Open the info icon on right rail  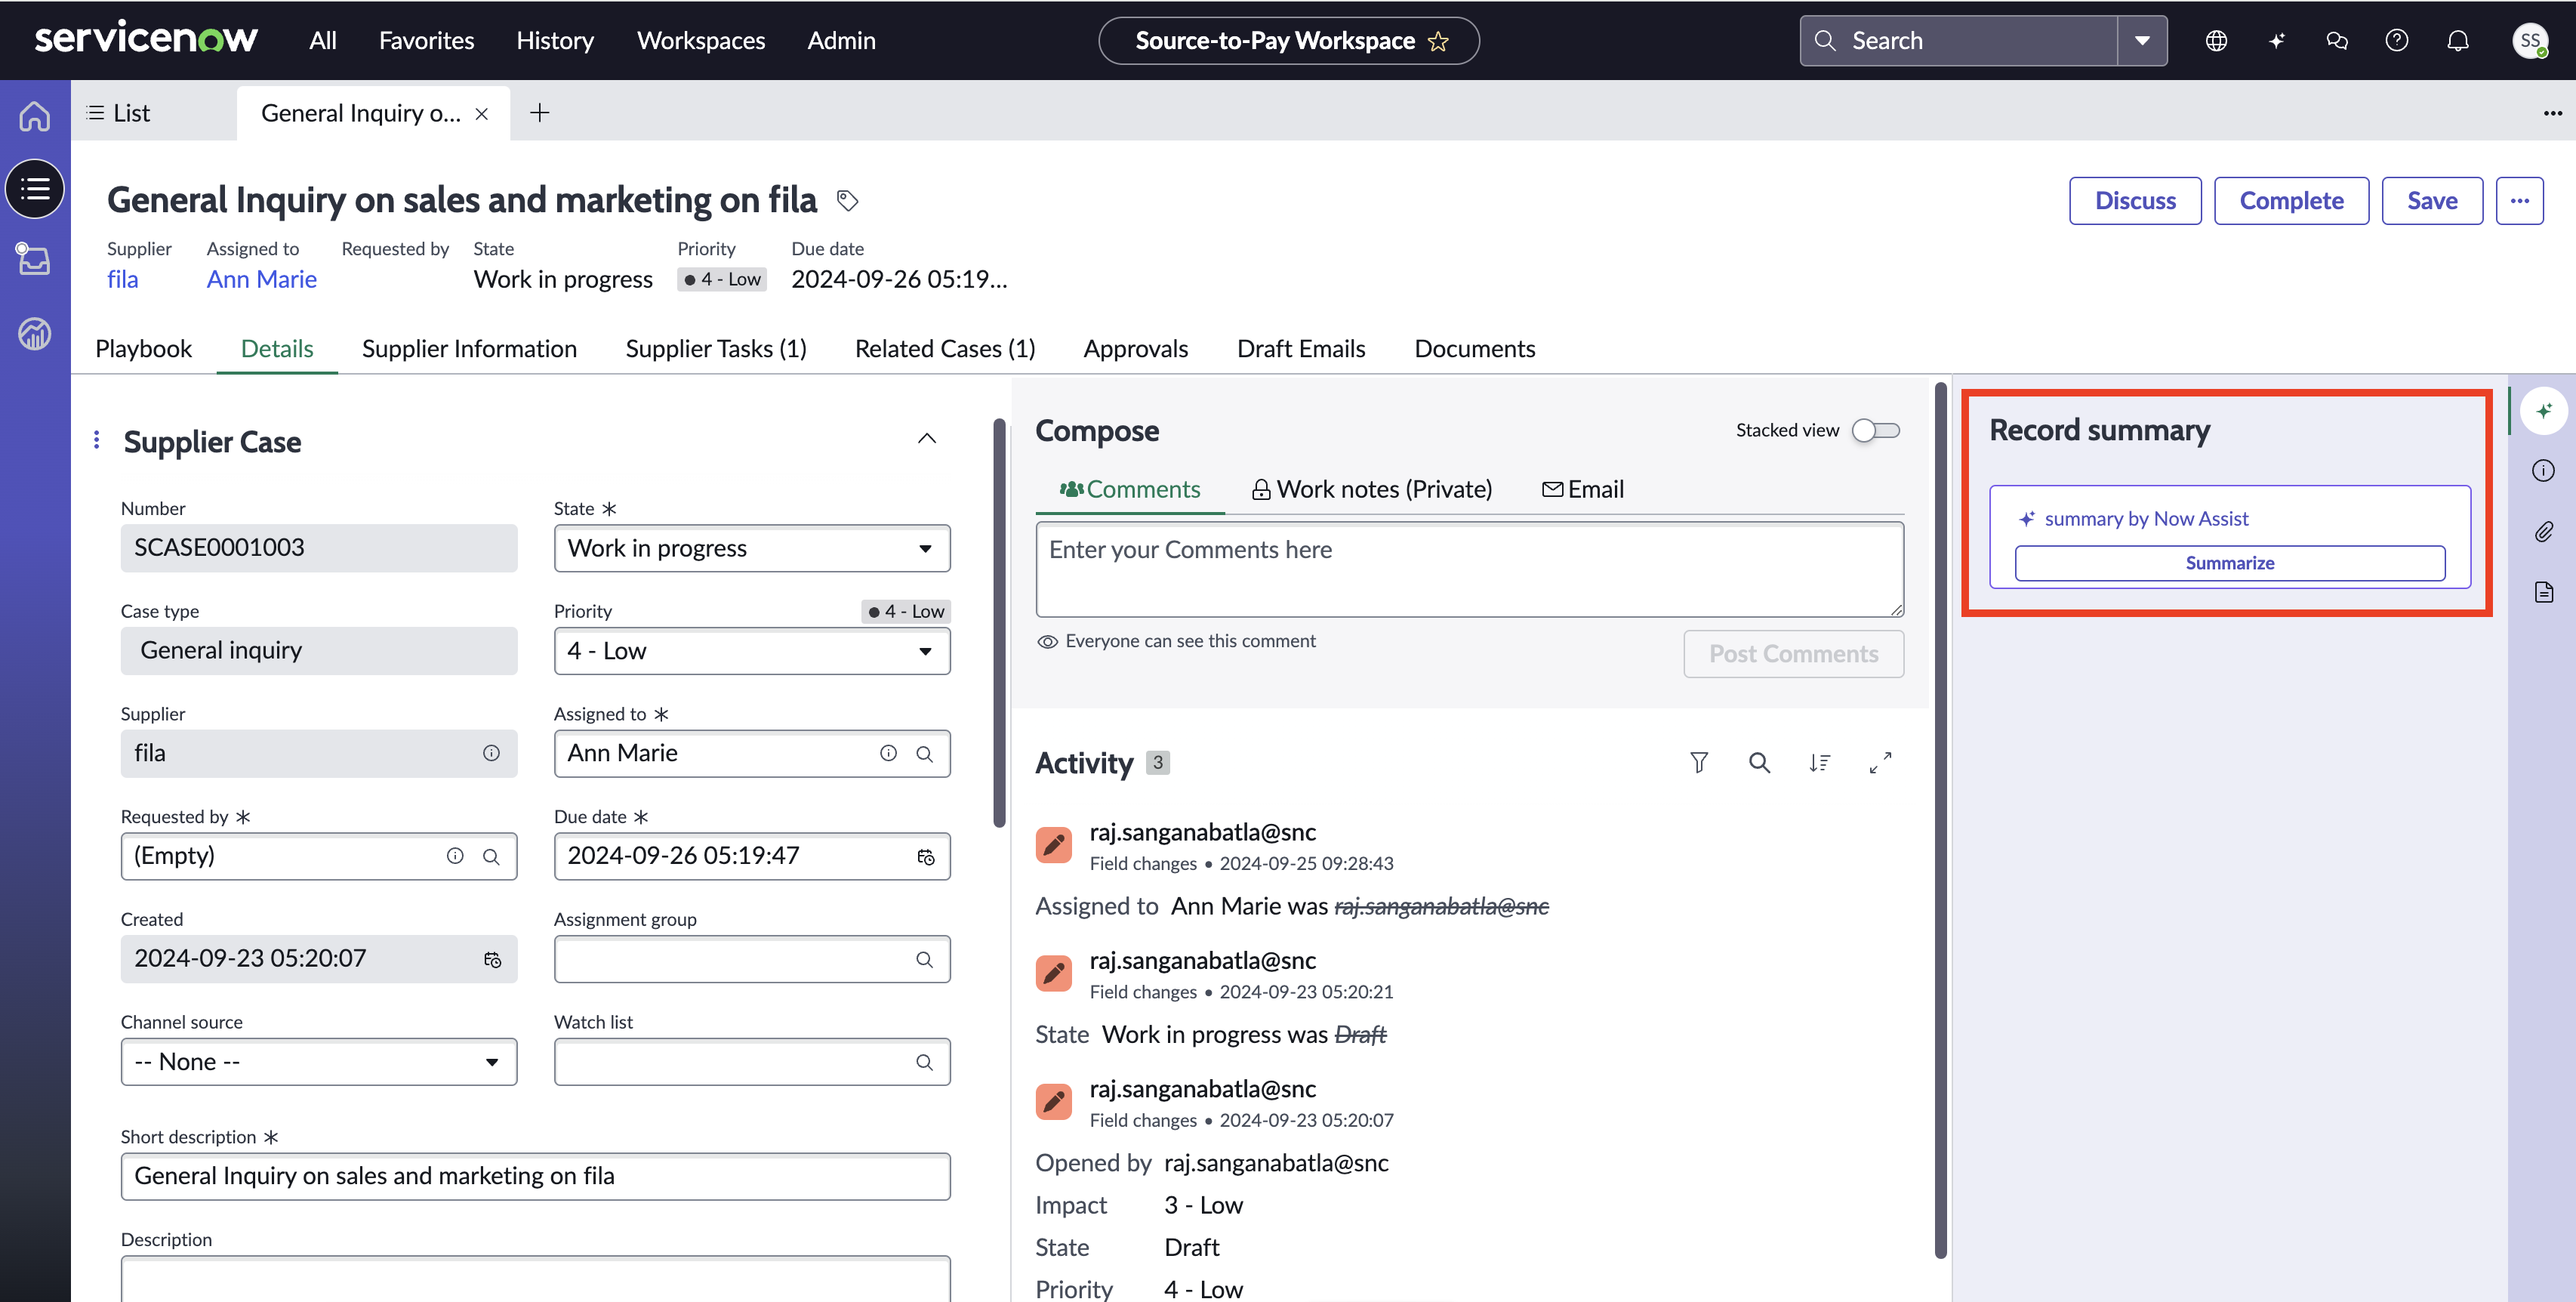[2544, 471]
